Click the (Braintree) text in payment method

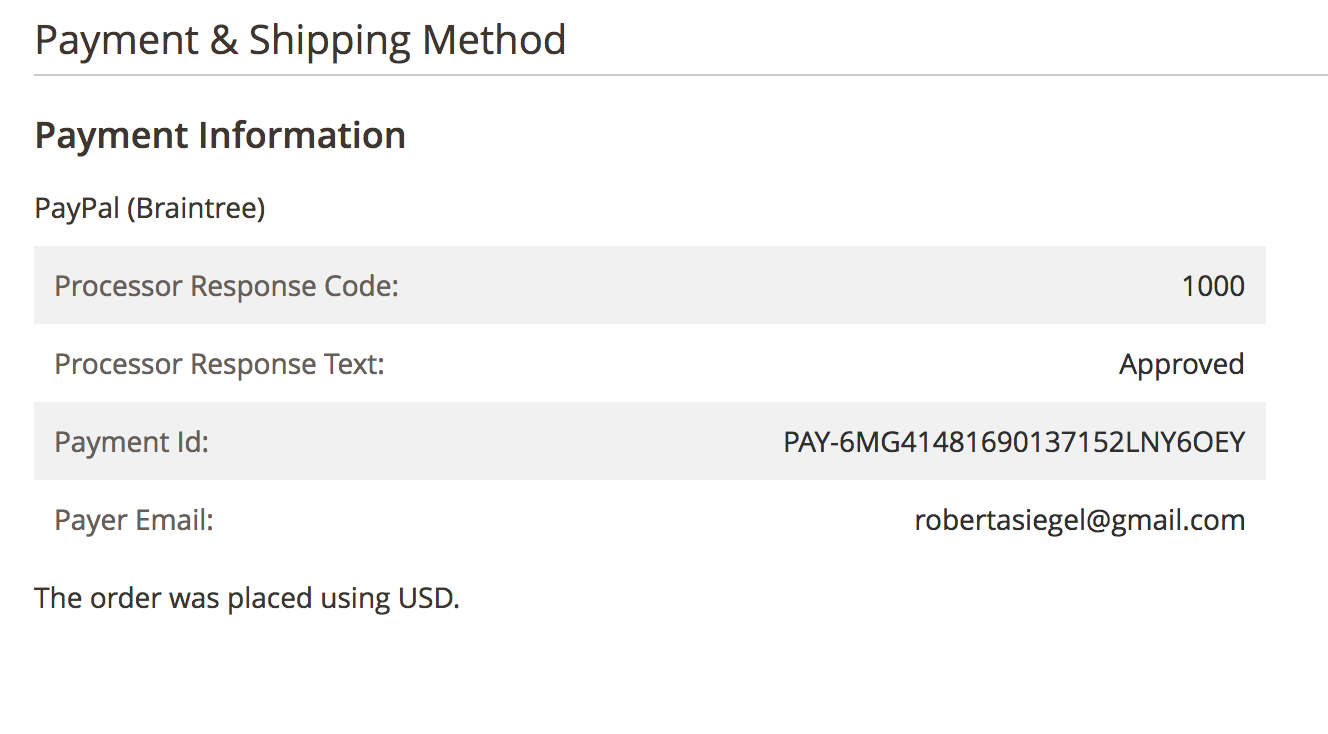[196, 209]
